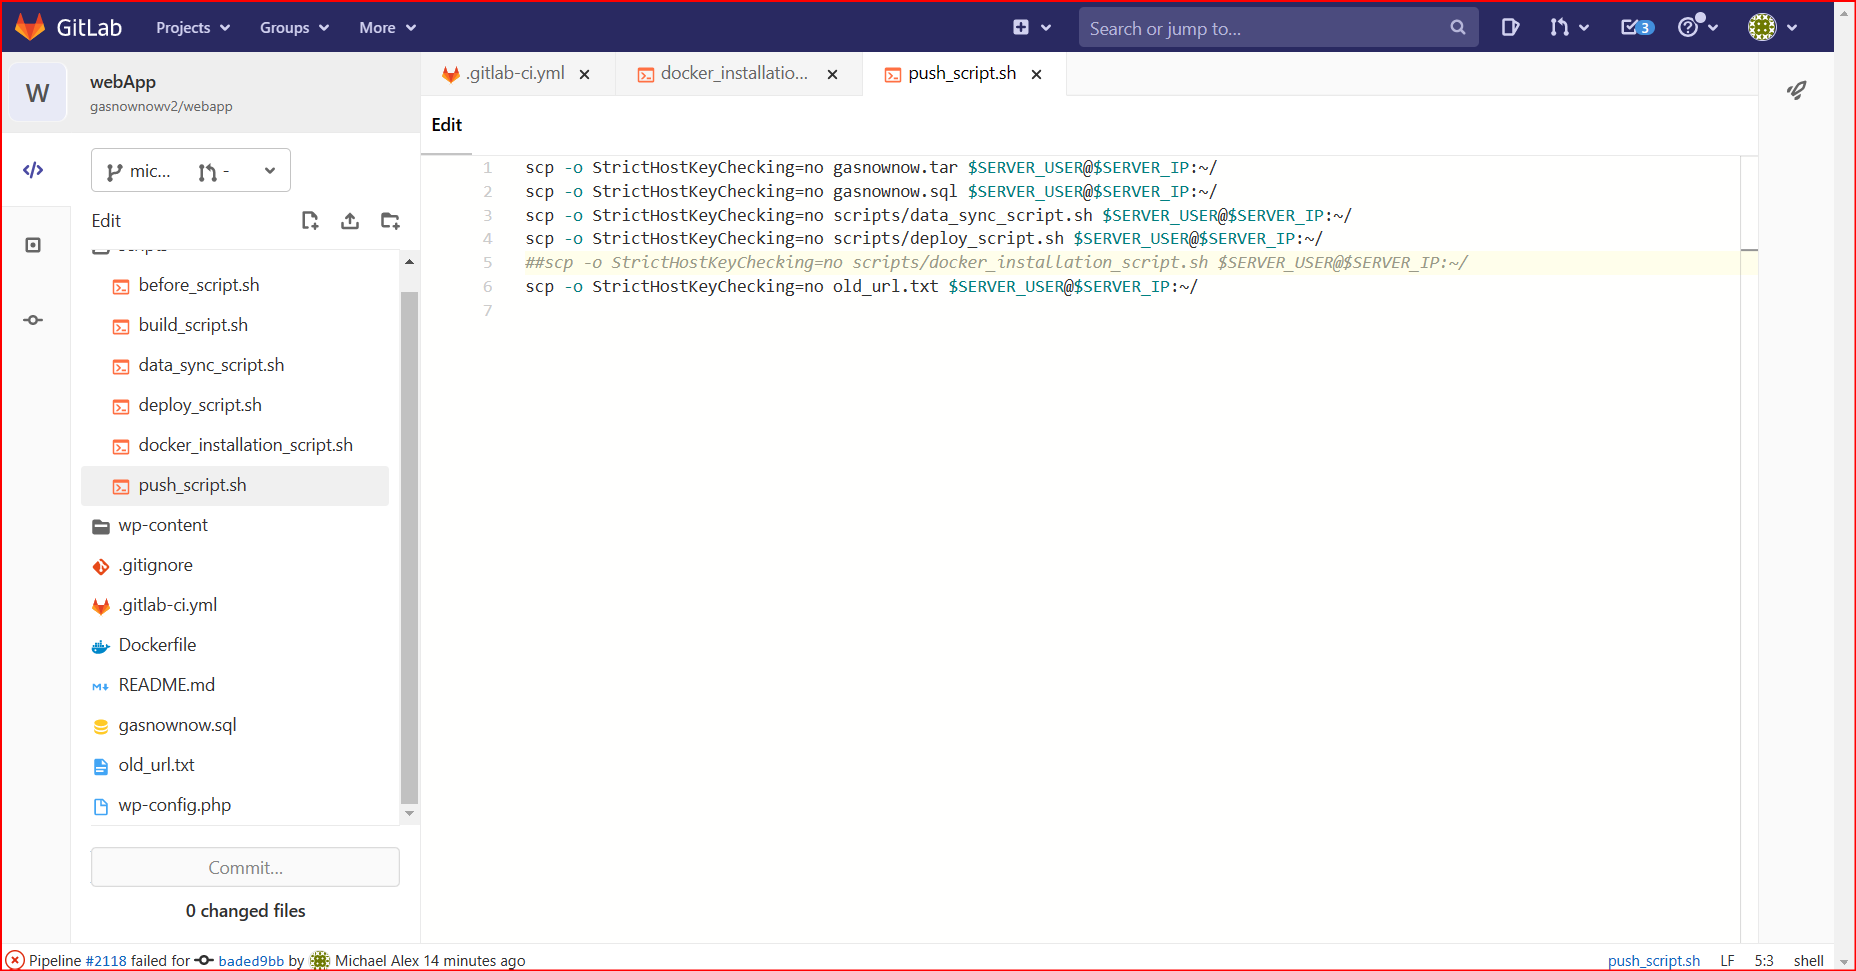
Task: Close the .gitlab-ci.yml tab
Action: 584,74
